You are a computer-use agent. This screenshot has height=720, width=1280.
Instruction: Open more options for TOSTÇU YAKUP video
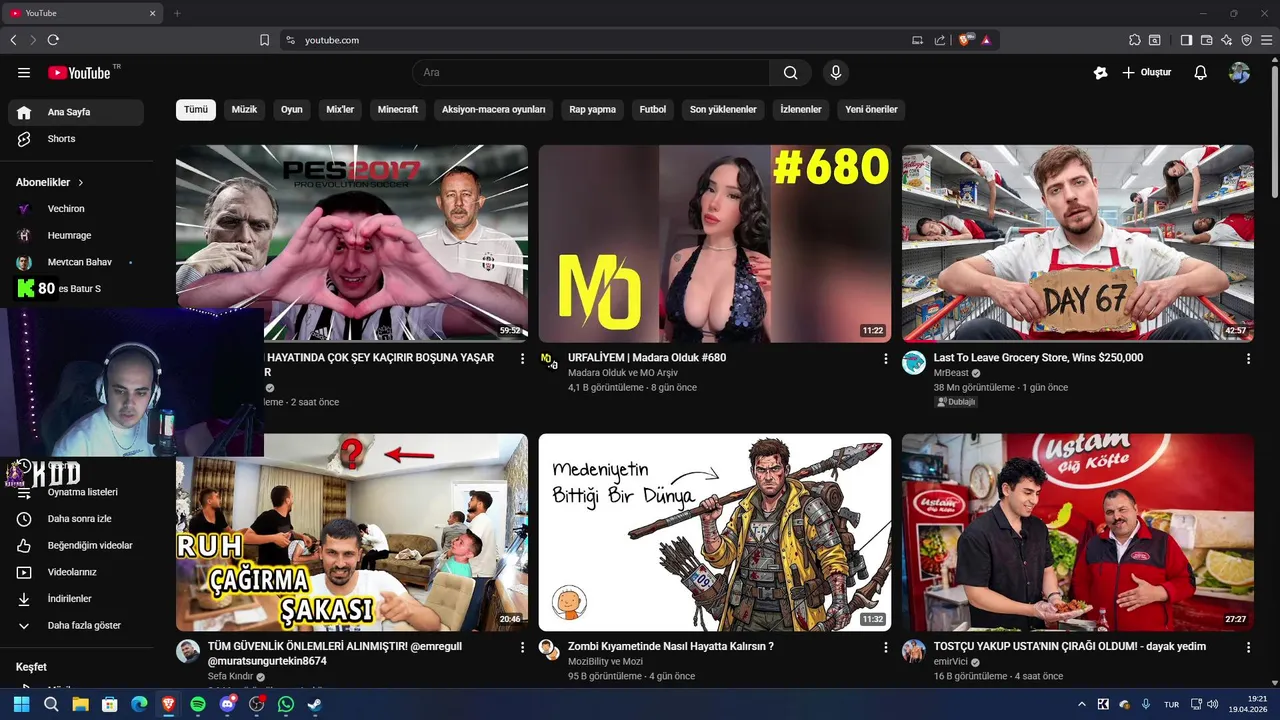pos(1248,647)
